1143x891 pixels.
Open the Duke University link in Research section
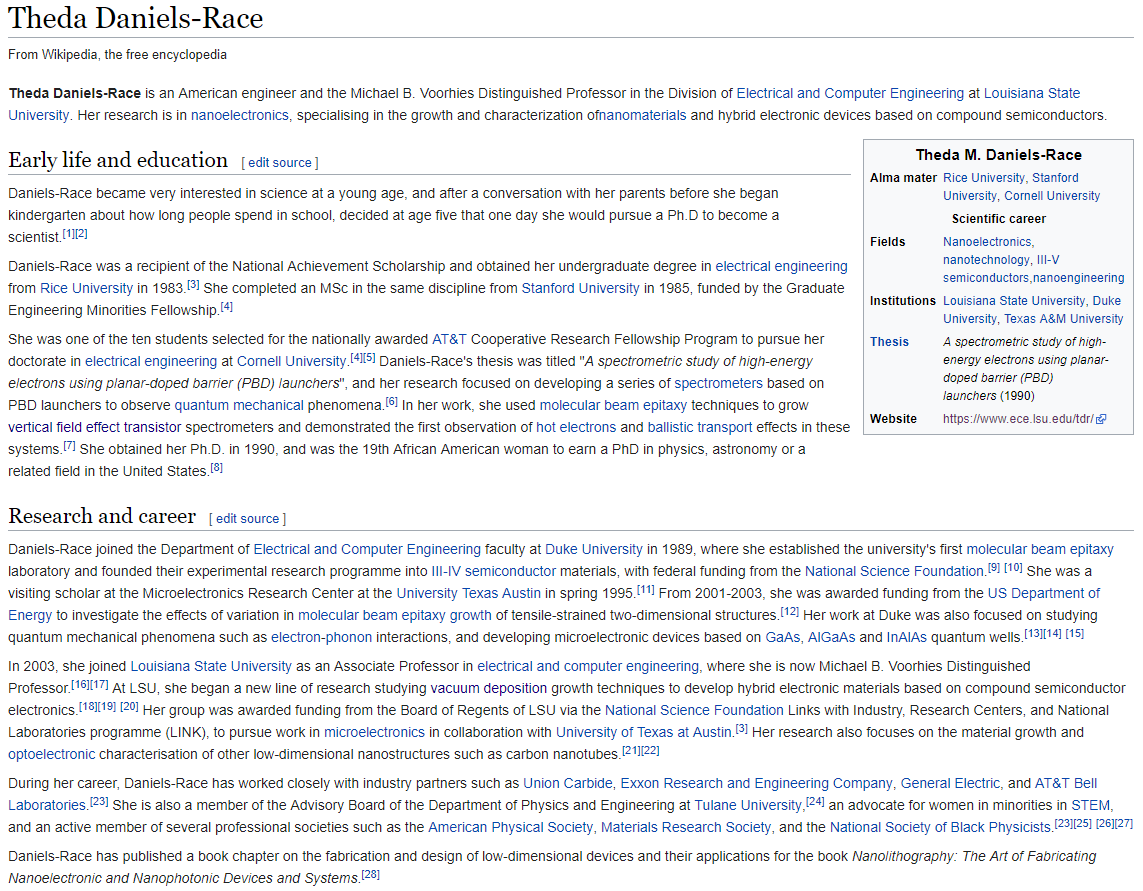[x=593, y=549]
